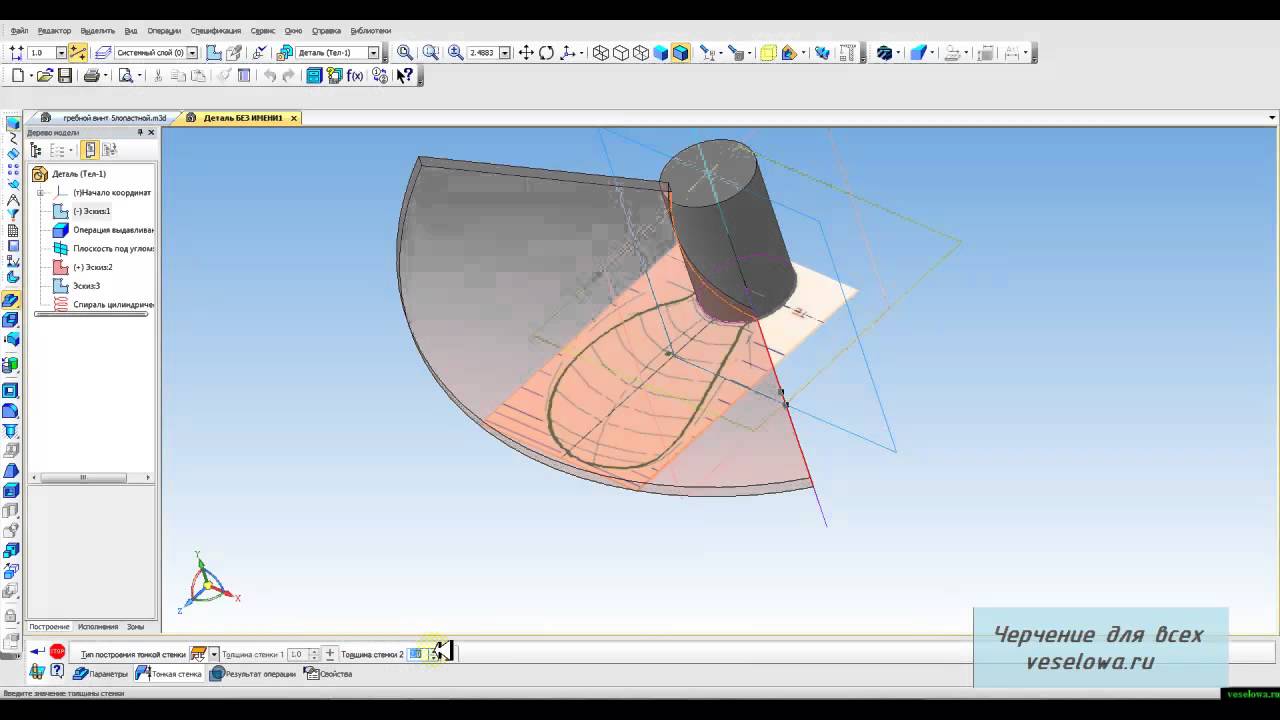
Task: Increment Толщина стенки 1 stepper
Action: click(314, 651)
